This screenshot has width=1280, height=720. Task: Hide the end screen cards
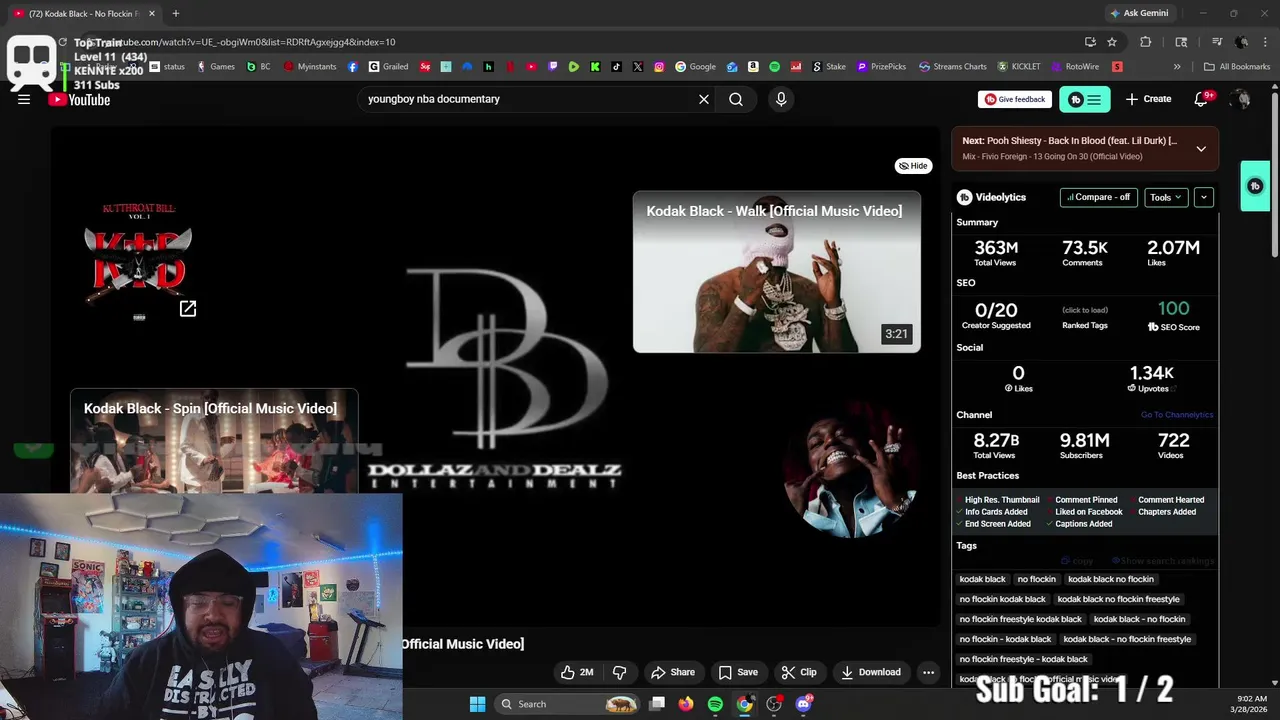tap(913, 166)
